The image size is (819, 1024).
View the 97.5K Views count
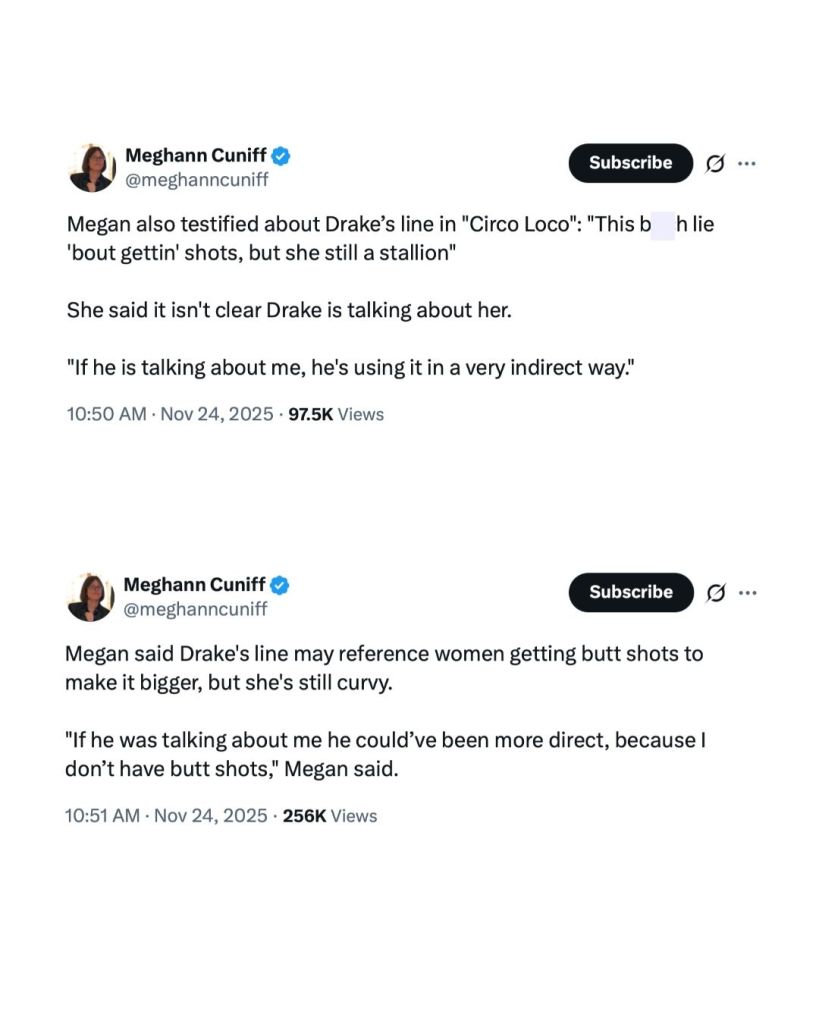point(336,414)
